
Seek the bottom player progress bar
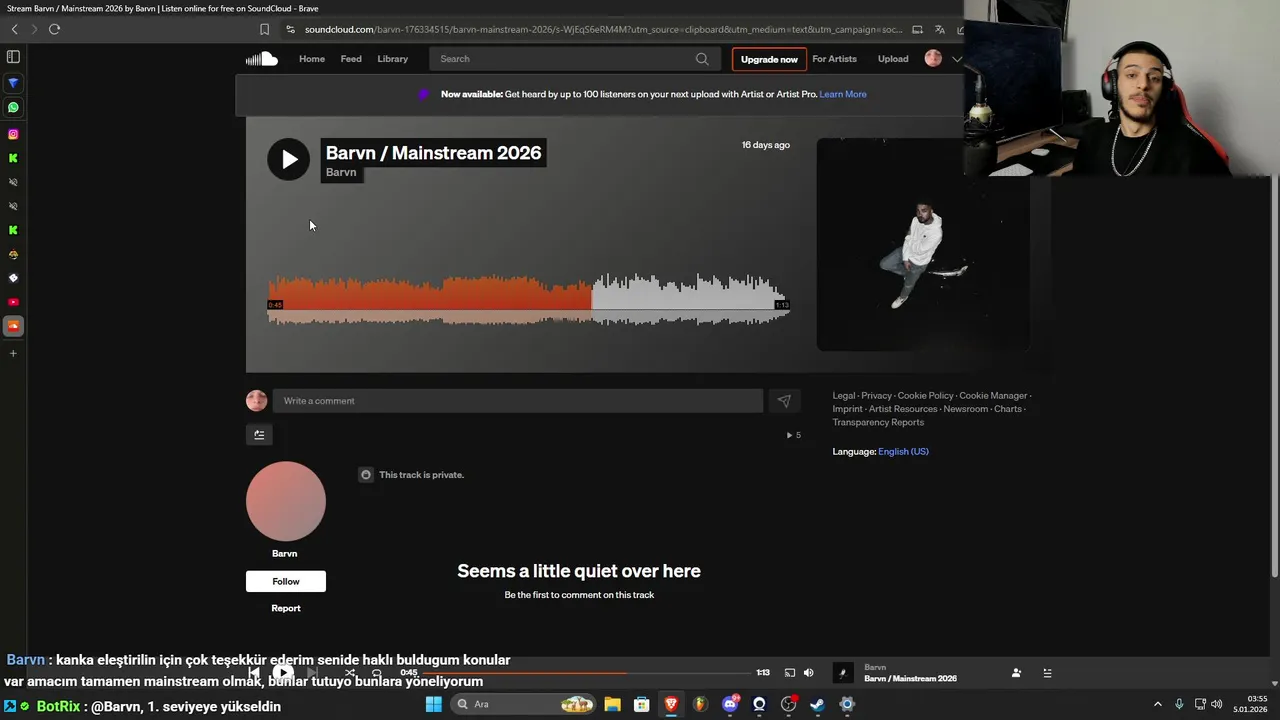point(585,673)
